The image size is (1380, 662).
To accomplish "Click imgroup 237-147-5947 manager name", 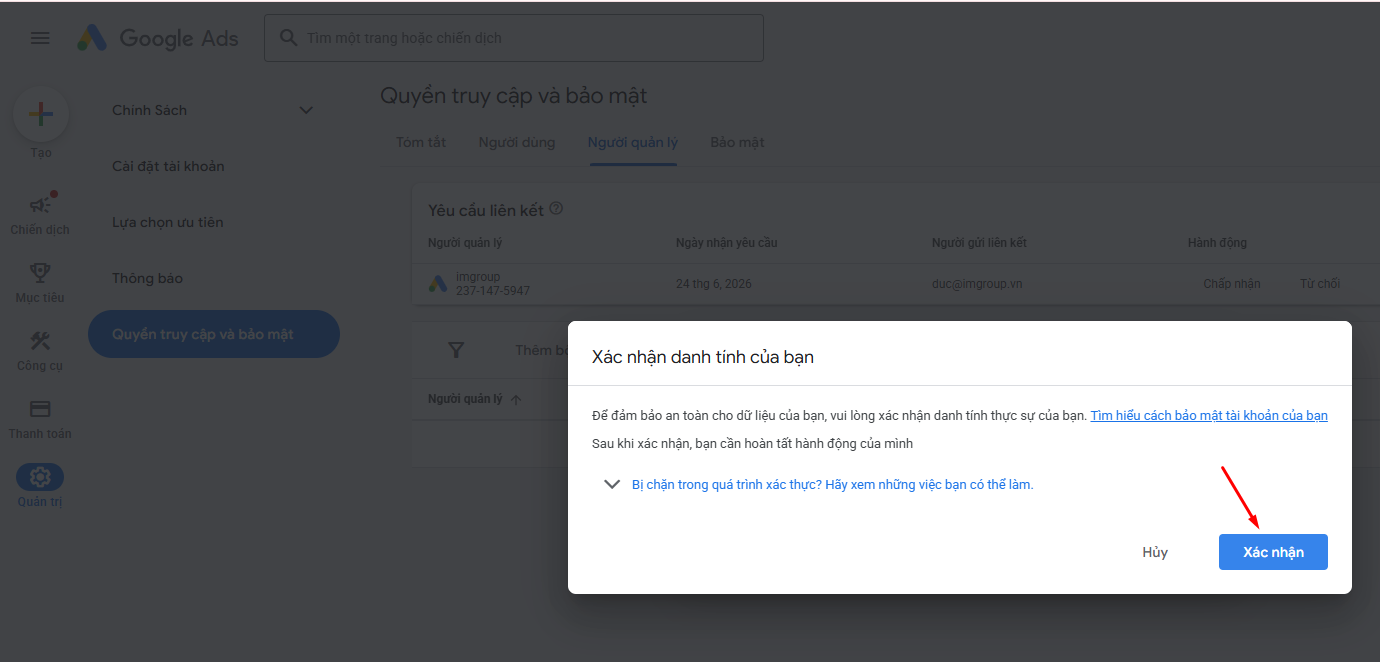I will 493,284.
